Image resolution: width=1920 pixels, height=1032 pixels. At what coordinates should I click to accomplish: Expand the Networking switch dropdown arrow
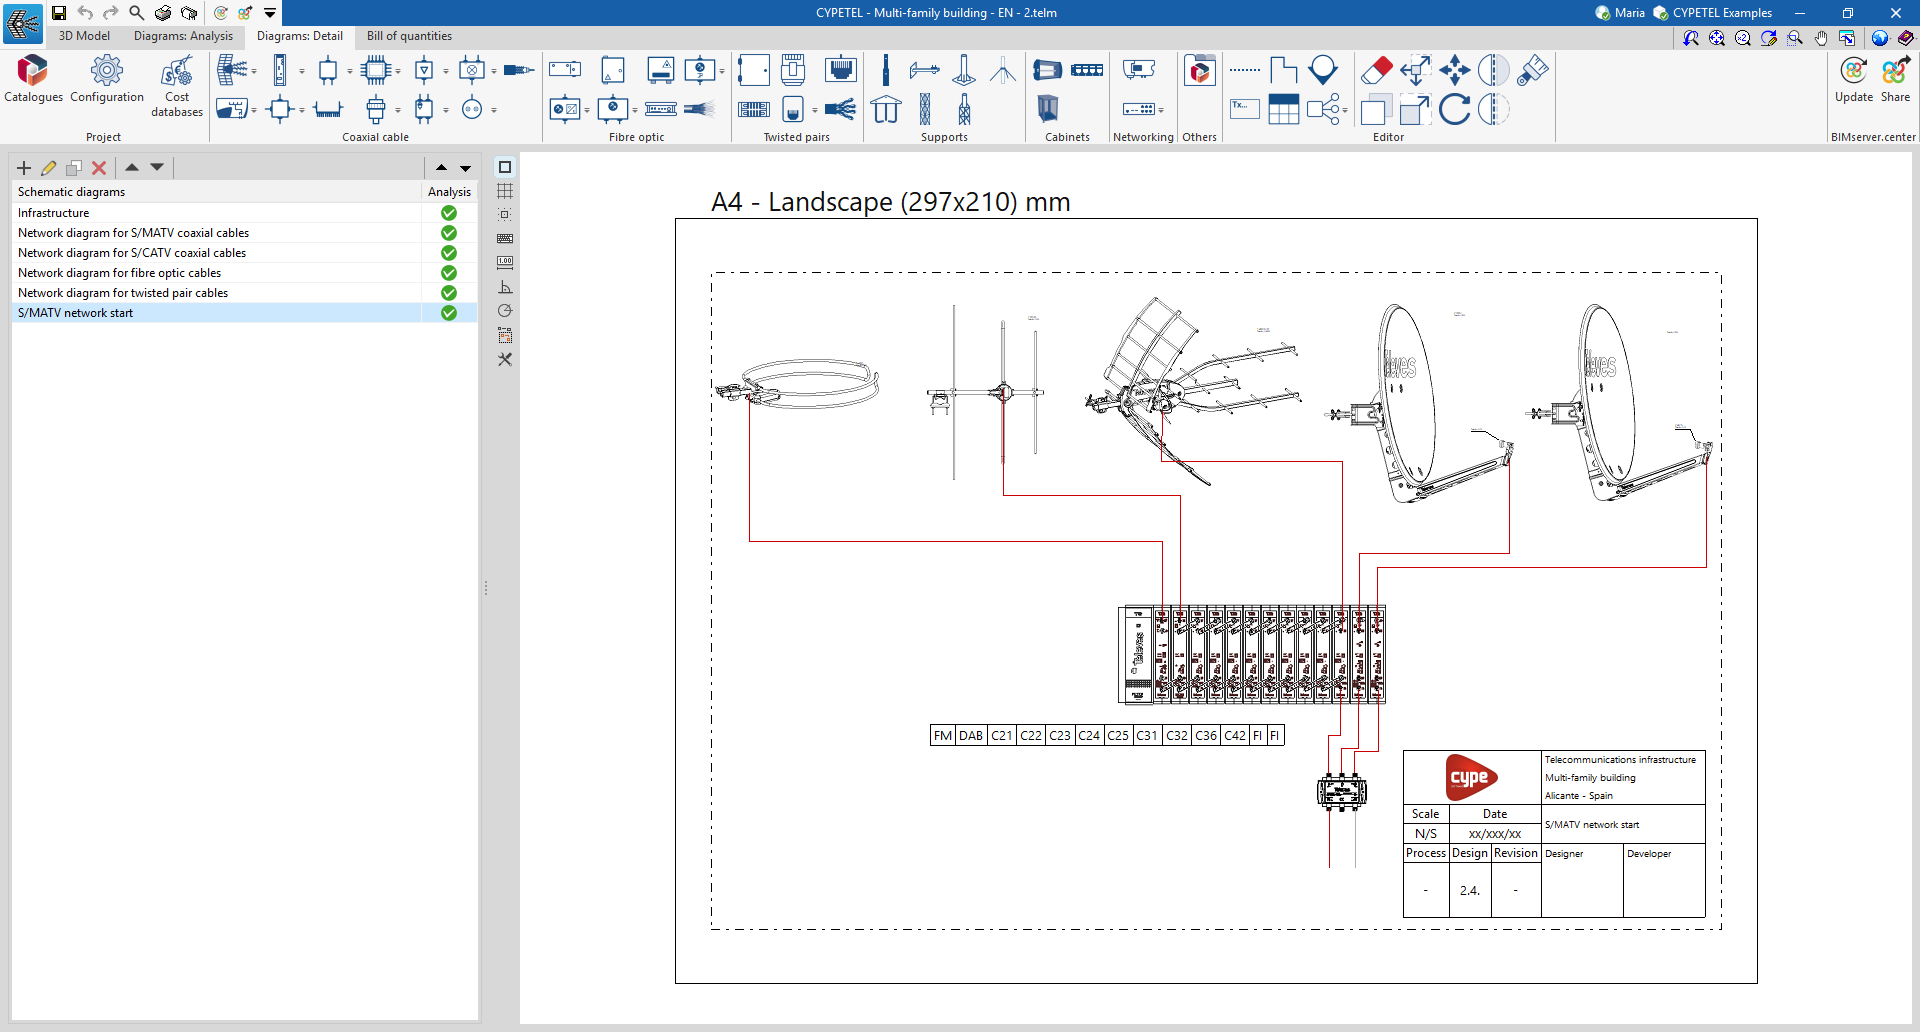point(1161,110)
